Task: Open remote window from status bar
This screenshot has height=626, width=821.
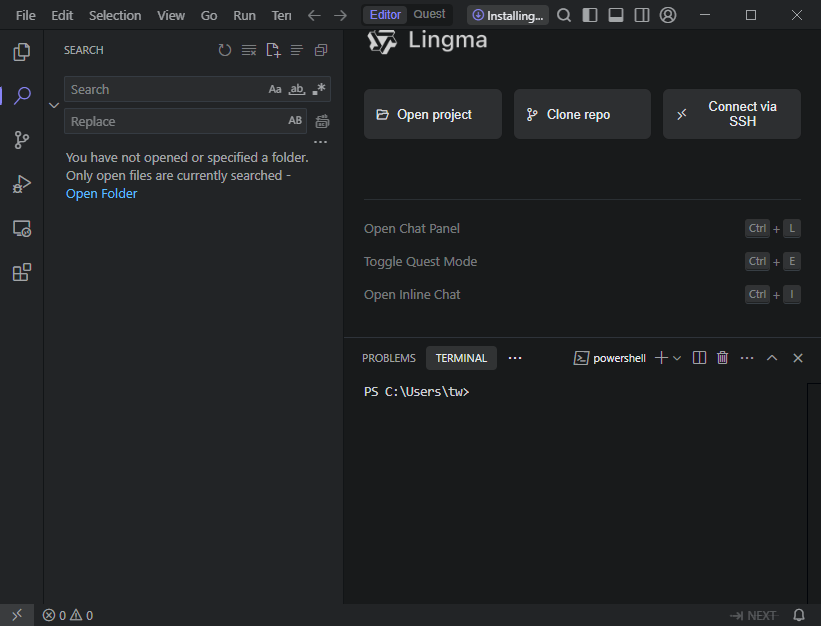Action: click(x=17, y=615)
